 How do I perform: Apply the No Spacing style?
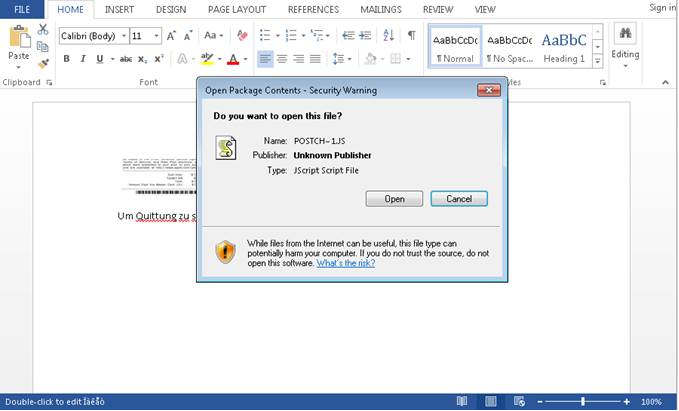(x=510, y=47)
